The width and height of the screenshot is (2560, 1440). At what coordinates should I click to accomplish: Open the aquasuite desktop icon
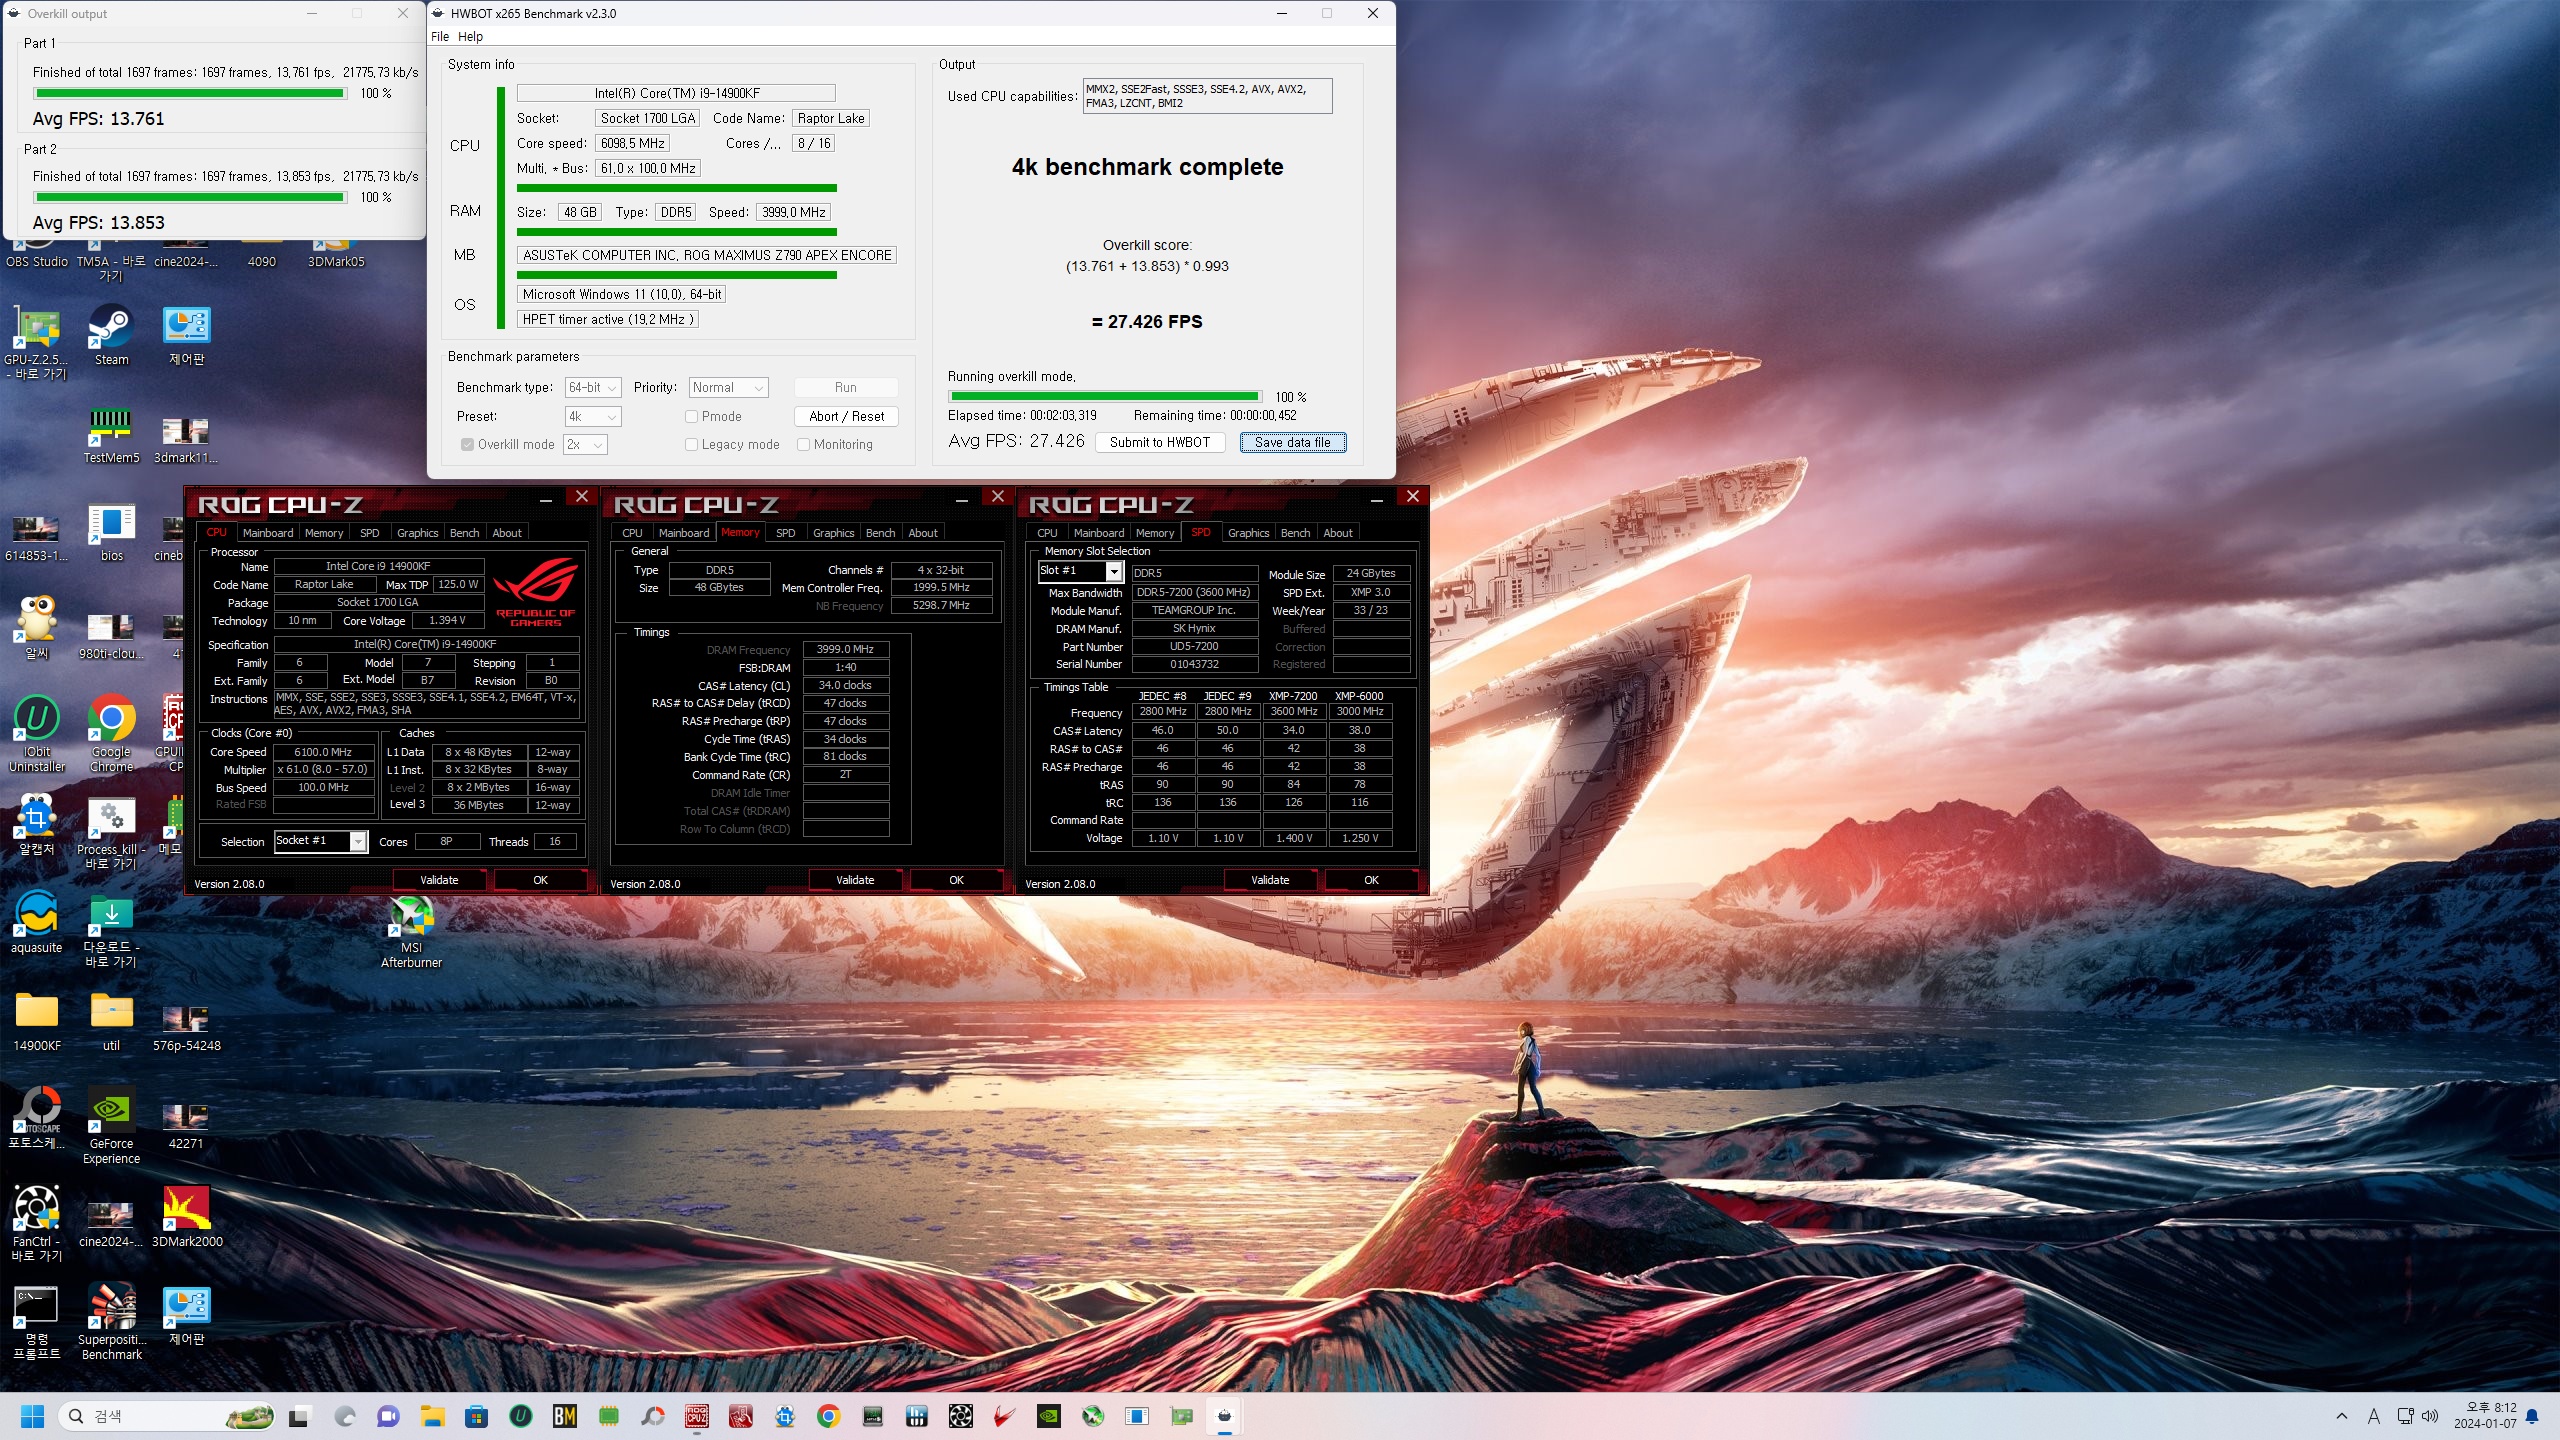tap(37, 922)
